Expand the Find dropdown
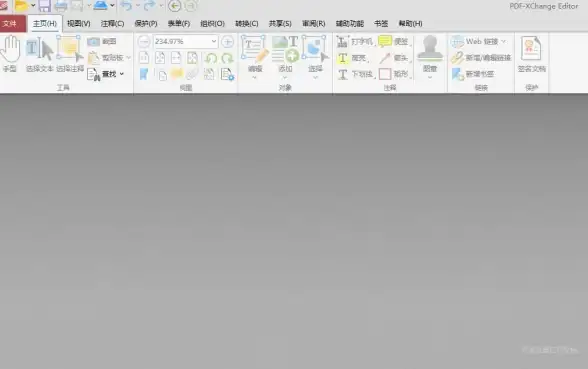Screen dimensions: 588x369 [122, 74]
